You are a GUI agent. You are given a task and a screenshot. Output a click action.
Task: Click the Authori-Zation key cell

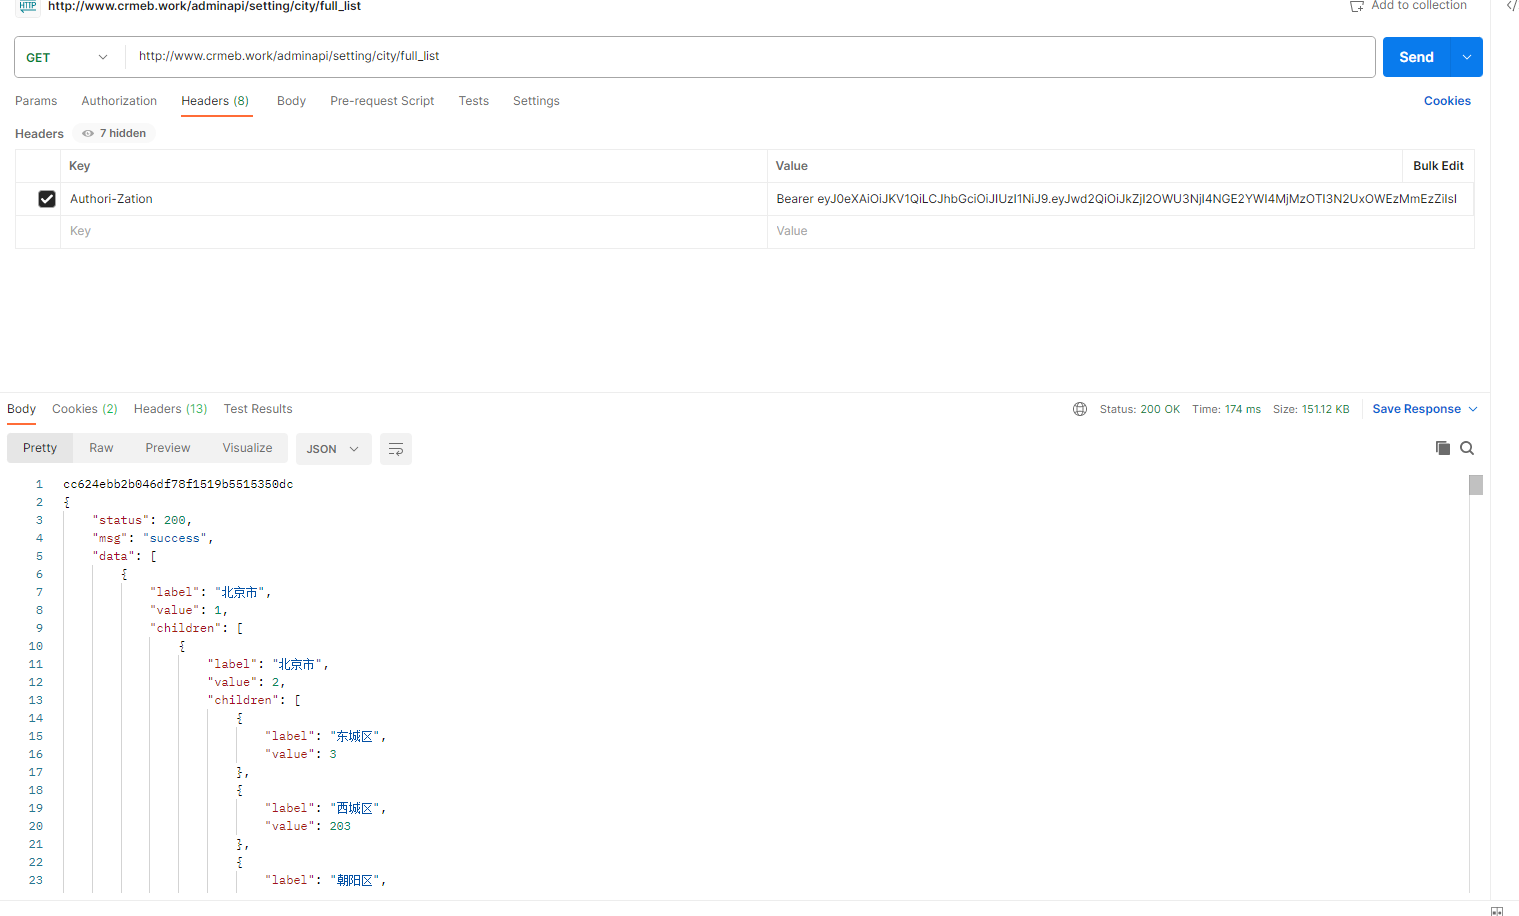[414, 199]
